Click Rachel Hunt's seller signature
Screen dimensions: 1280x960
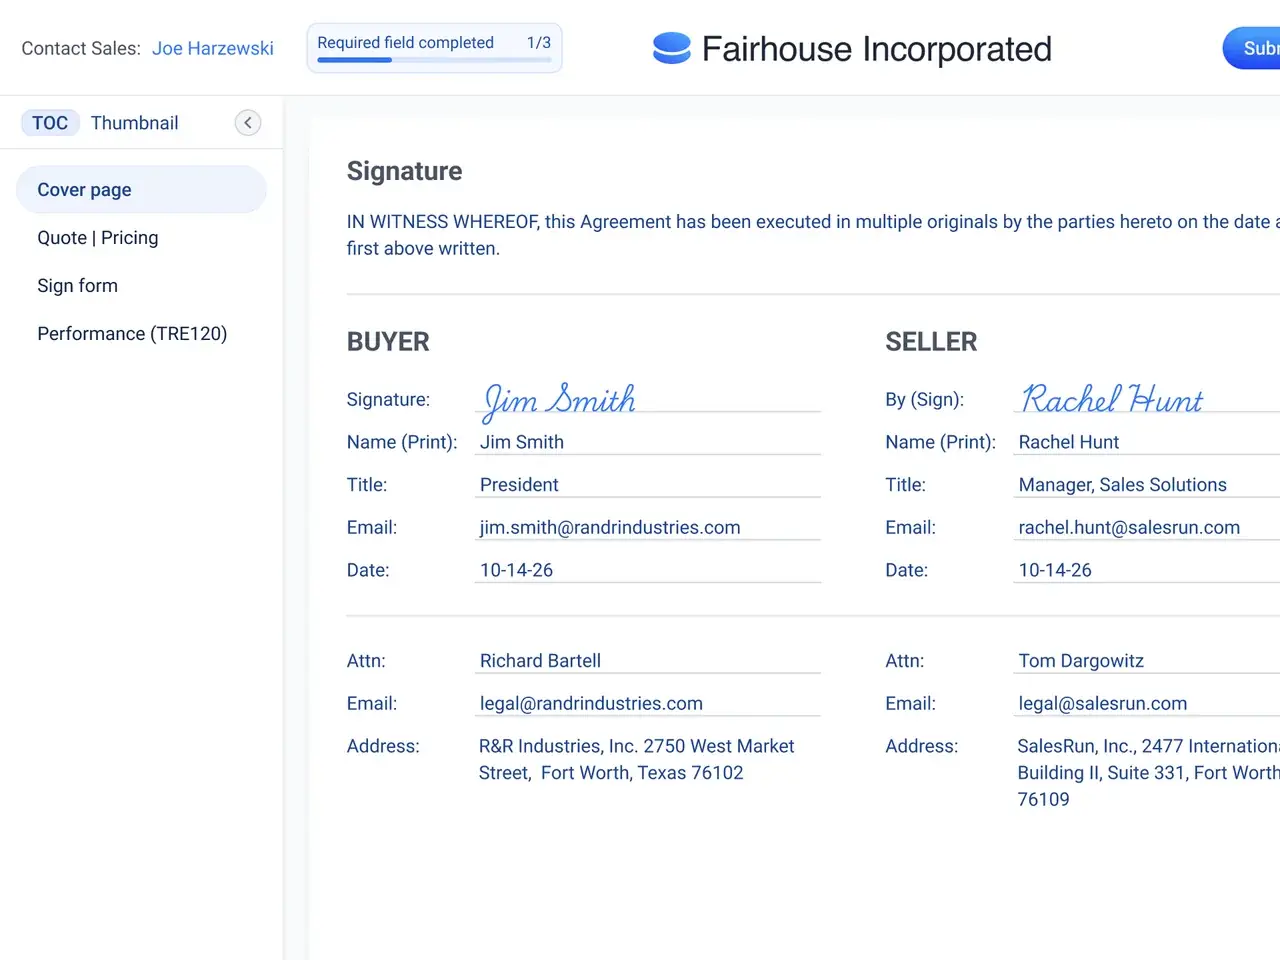coord(1111,400)
